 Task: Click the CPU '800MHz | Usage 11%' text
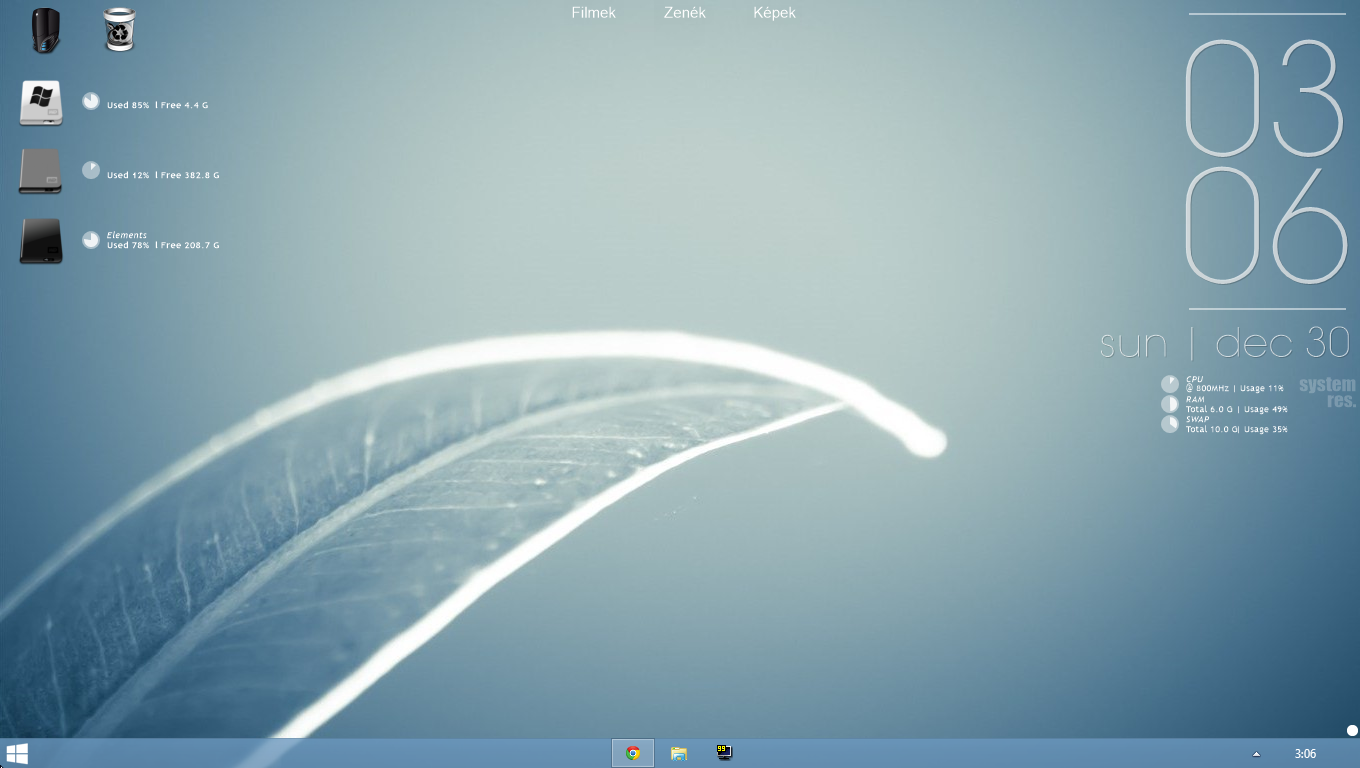1235,388
